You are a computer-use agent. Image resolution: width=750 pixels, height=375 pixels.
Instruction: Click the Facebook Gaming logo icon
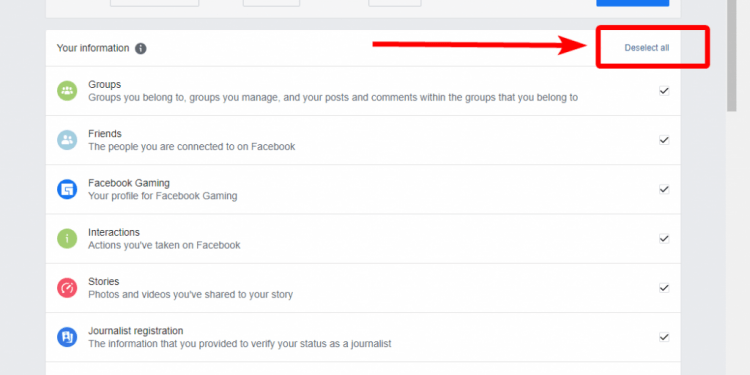tap(67, 189)
